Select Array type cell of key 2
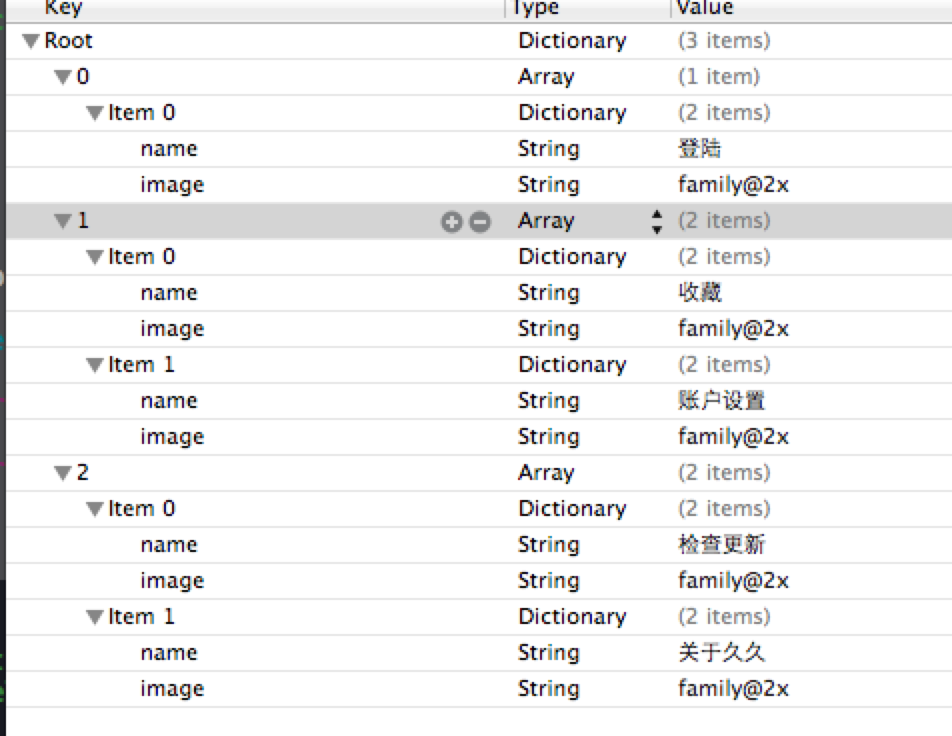952x736 pixels. tap(546, 472)
